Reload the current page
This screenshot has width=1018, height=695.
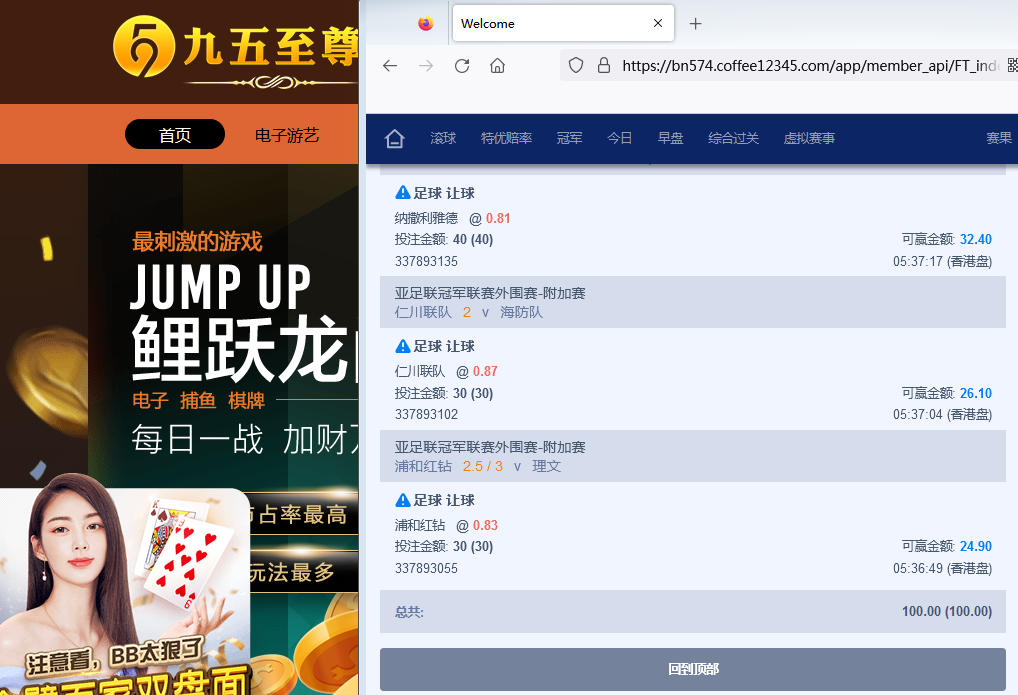click(462, 66)
